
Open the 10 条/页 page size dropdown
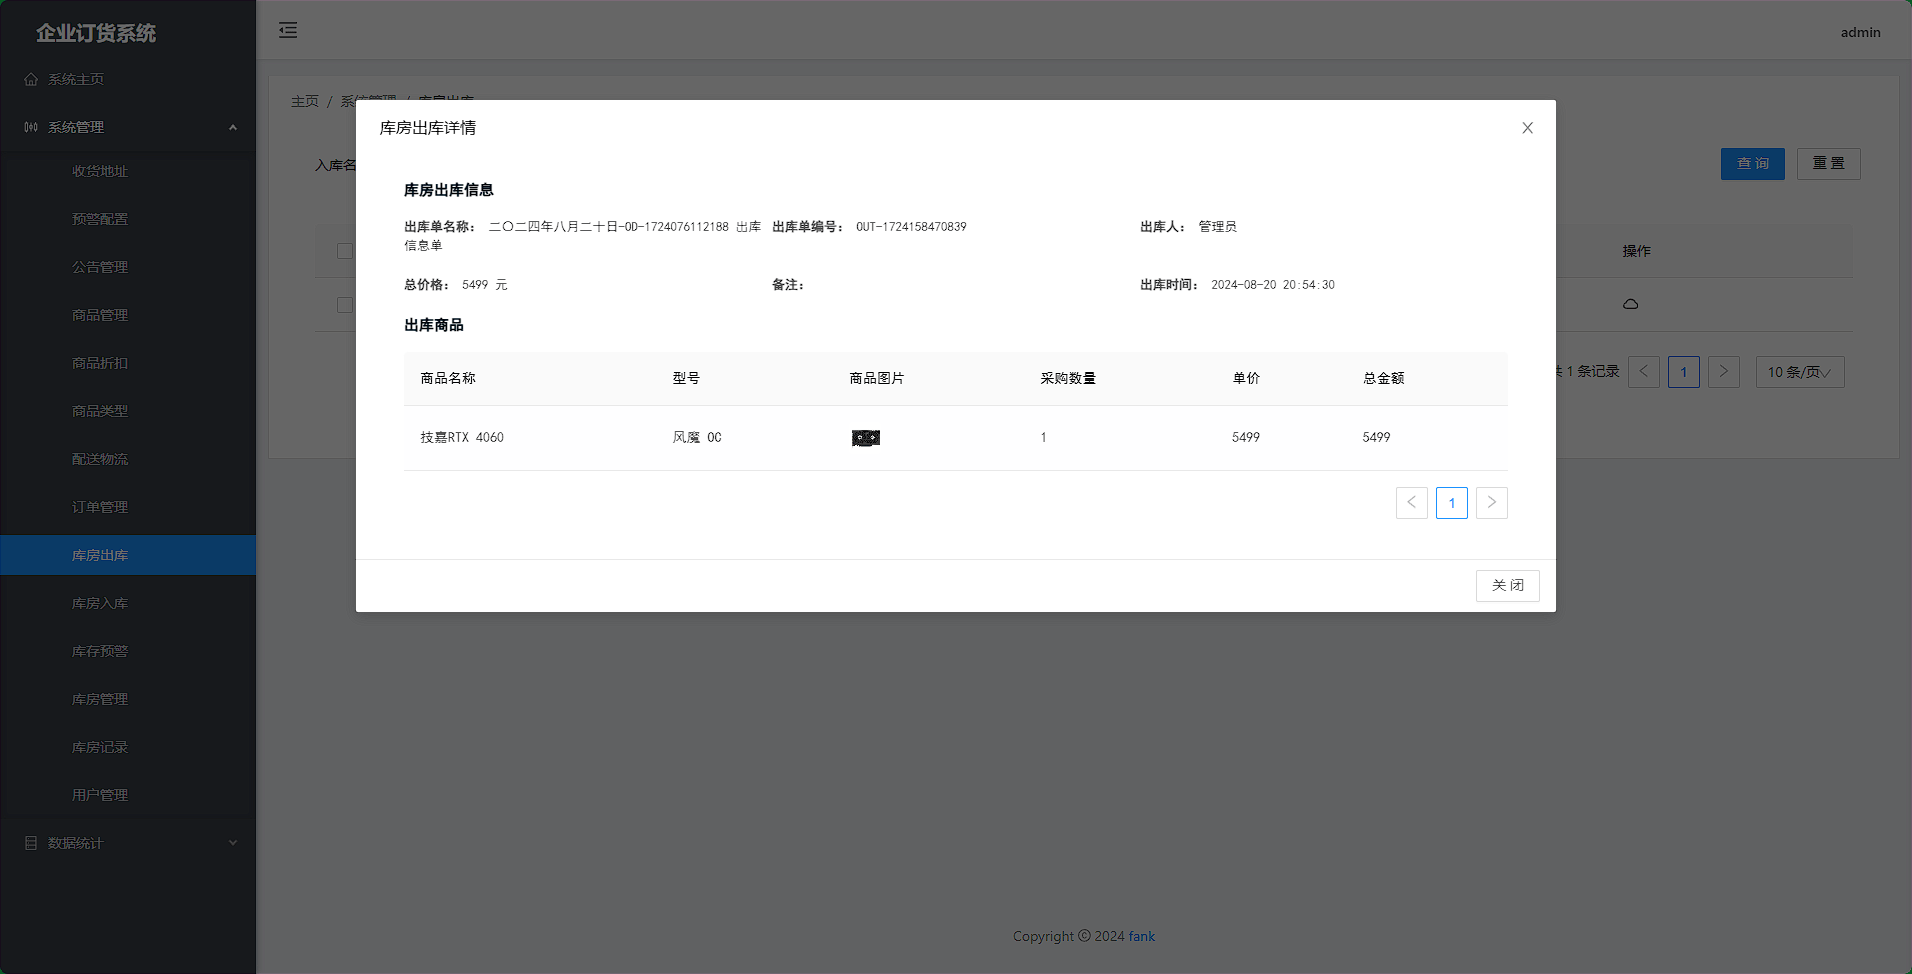[1800, 372]
